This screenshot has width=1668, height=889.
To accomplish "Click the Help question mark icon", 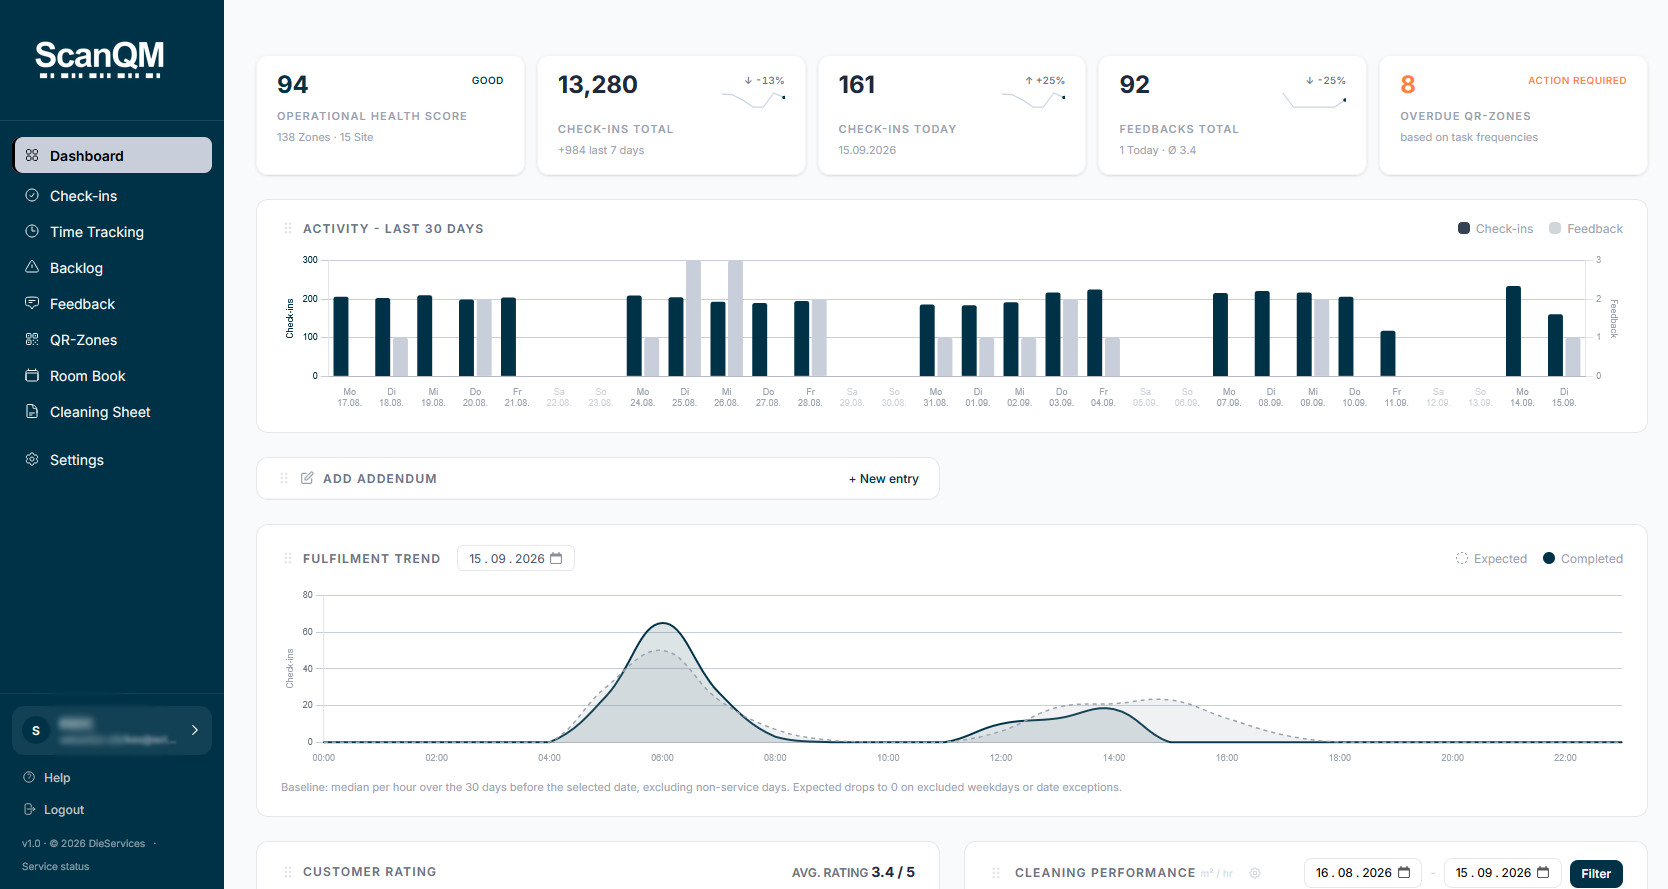I will tap(29, 777).
